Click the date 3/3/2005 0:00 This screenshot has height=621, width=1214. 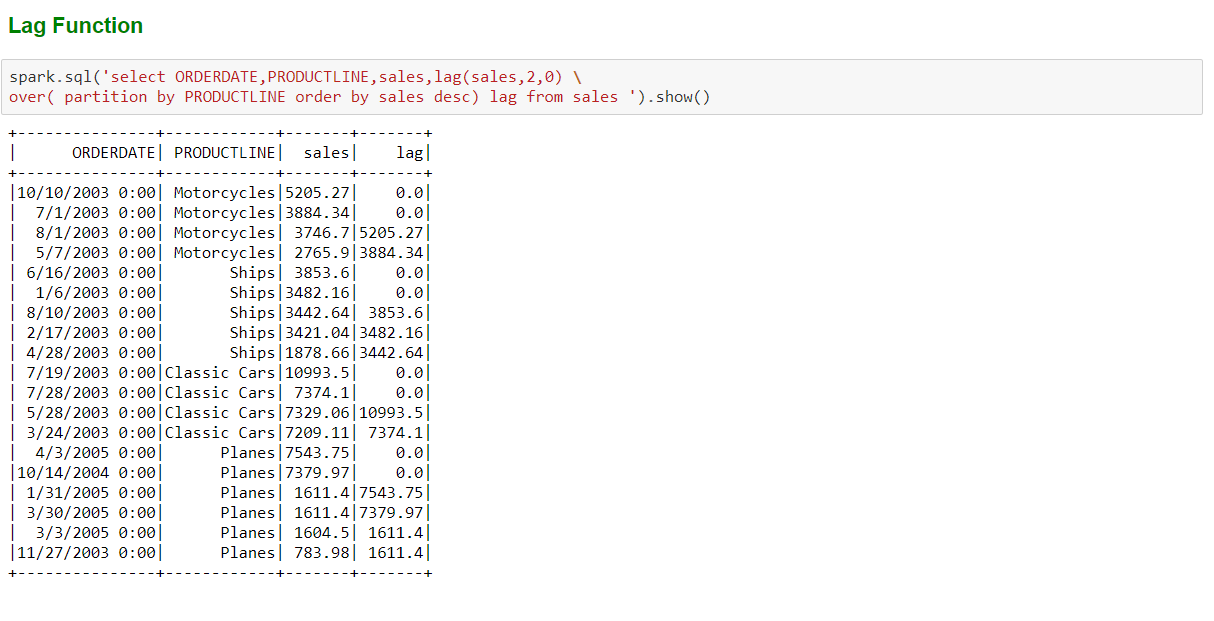[96, 533]
